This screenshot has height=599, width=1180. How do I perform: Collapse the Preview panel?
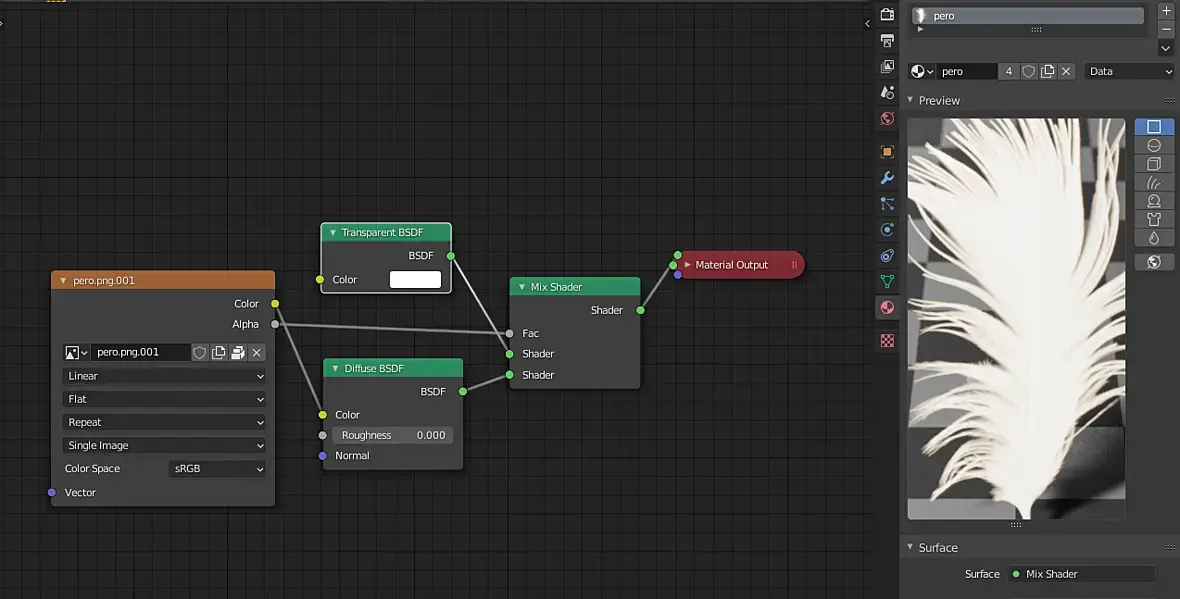coord(910,100)
